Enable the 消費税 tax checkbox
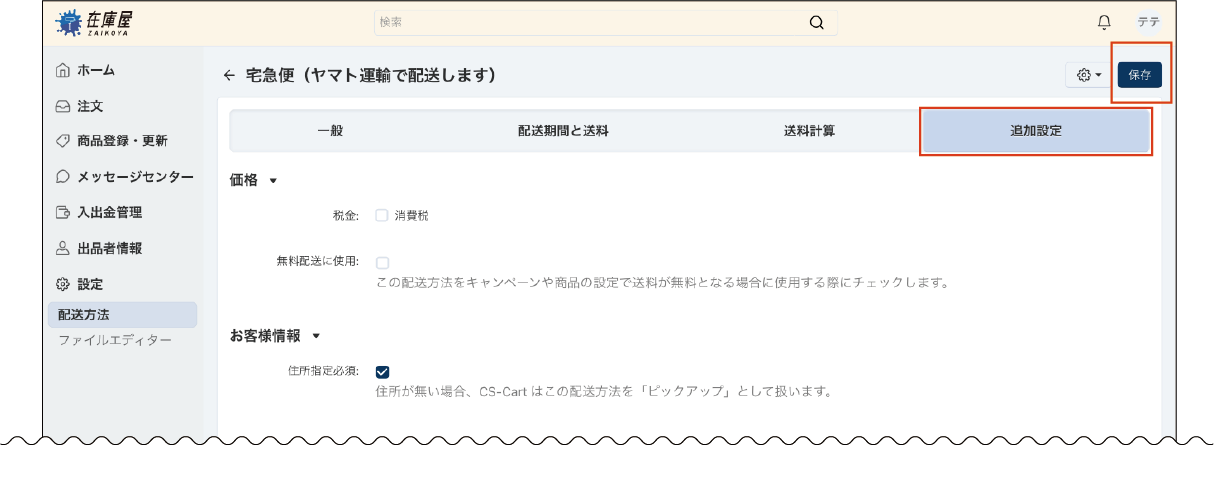 (x=382, y=215)
